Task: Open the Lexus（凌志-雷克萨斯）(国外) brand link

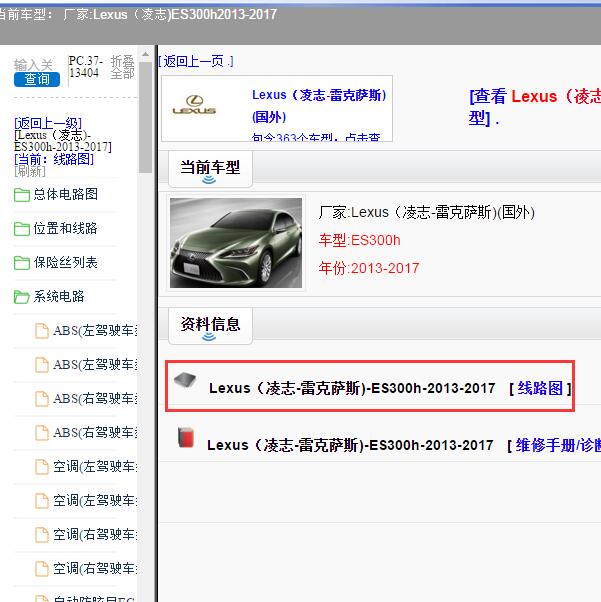Action: tap(319, 106)
